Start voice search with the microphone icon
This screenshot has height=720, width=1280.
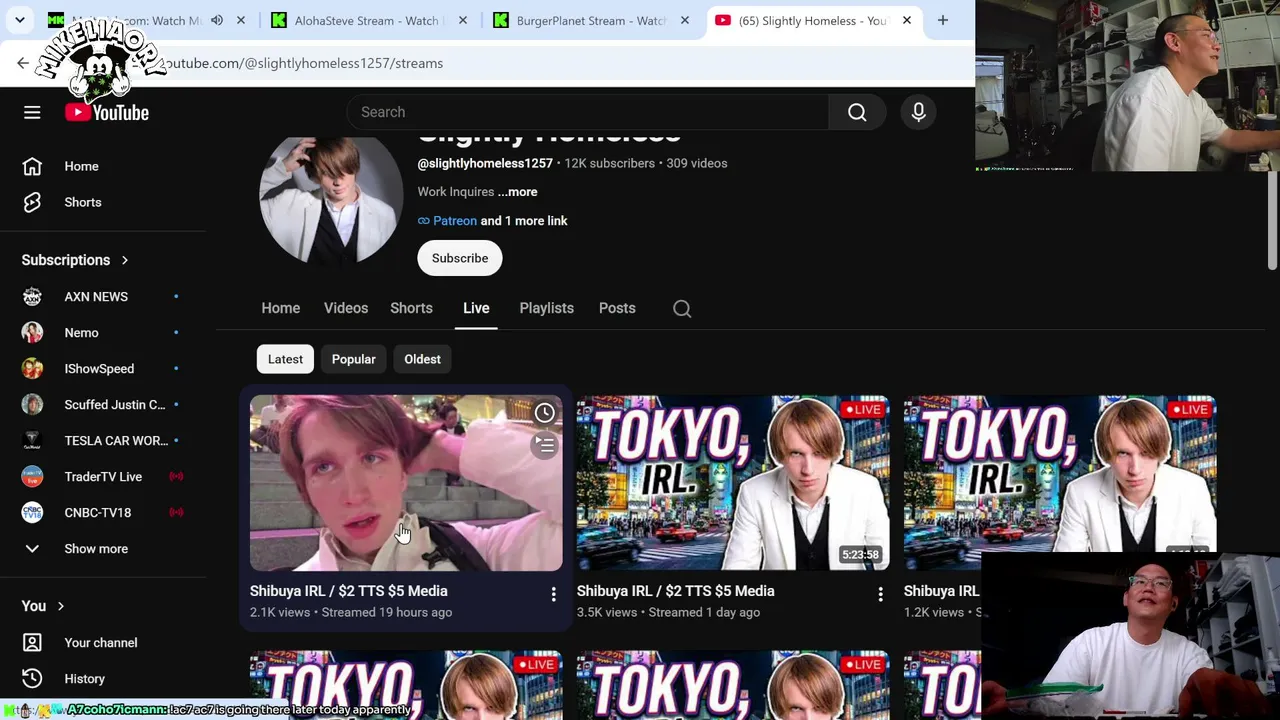tap(918, 112)
